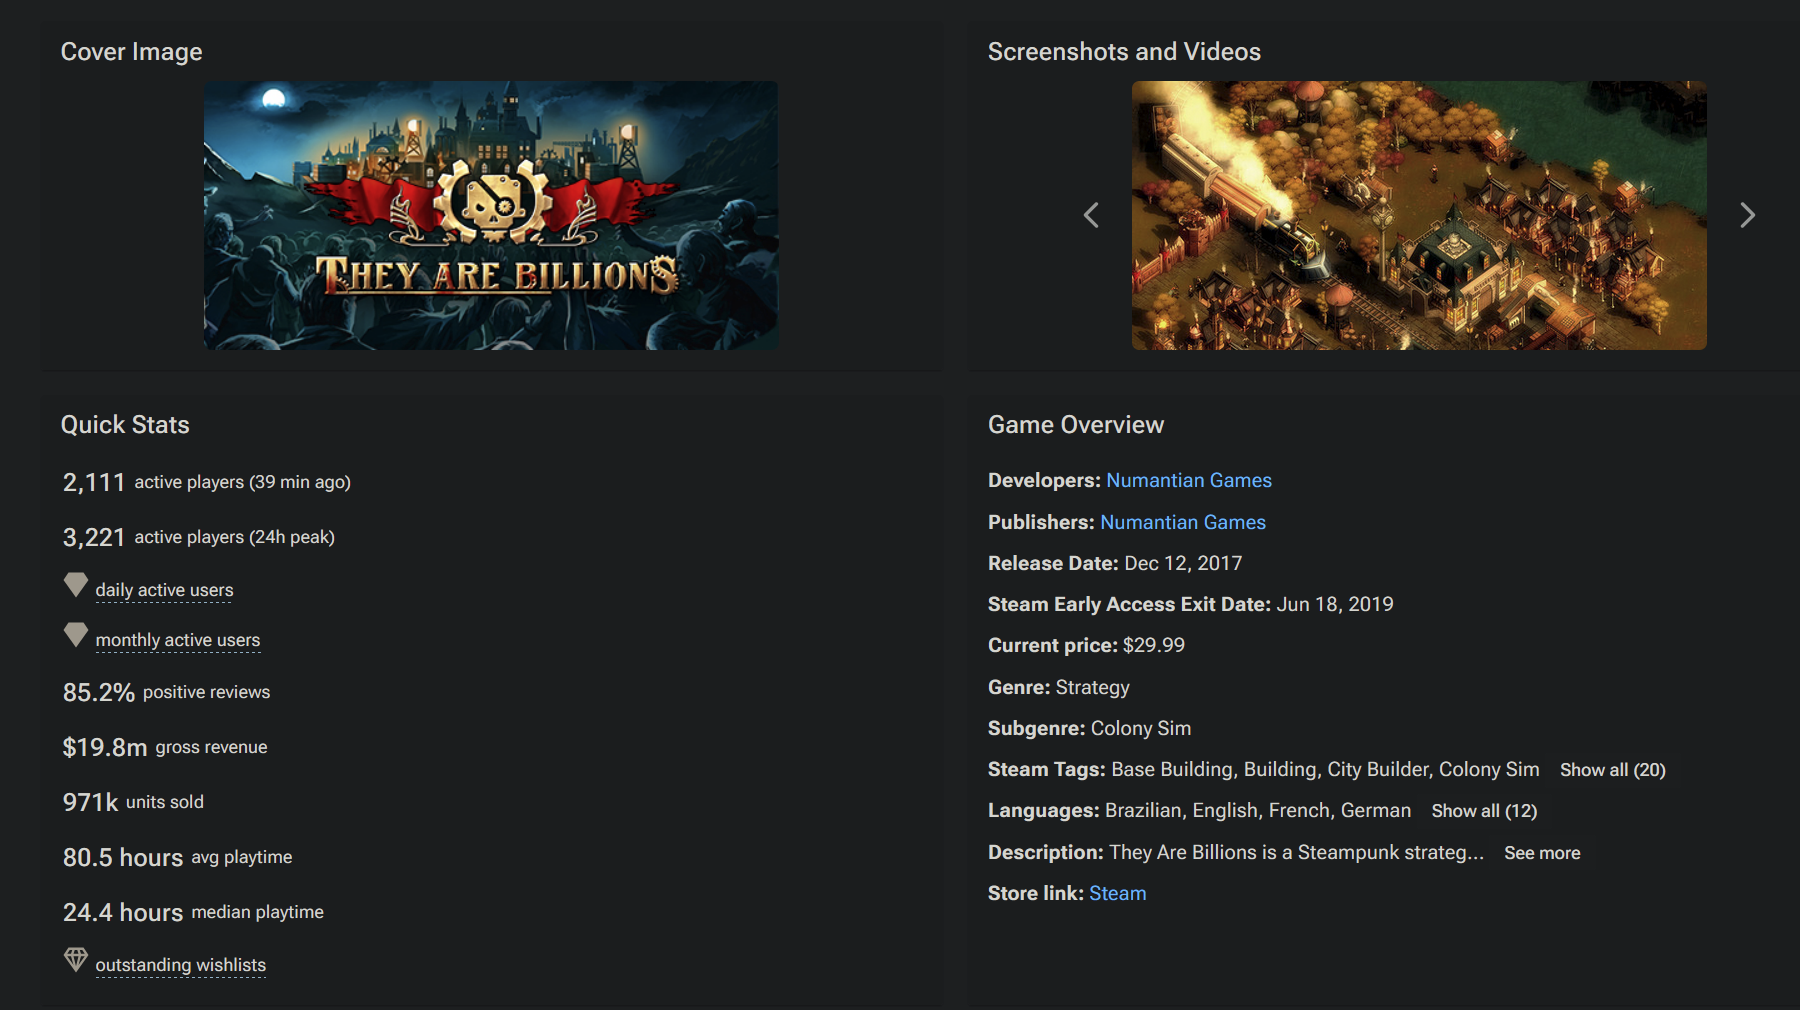
Task: Open the Numantian Games developer link
Action: pyautogui.click(x=1189, y=480)
